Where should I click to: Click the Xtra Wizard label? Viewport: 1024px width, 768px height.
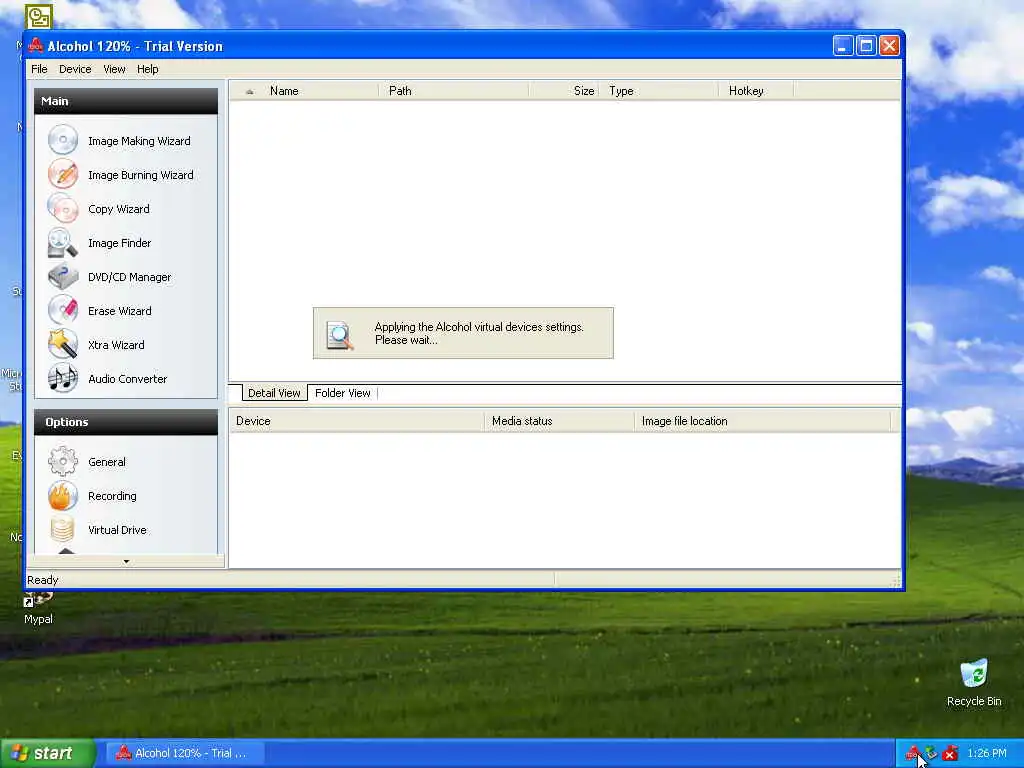pos(116,345)
